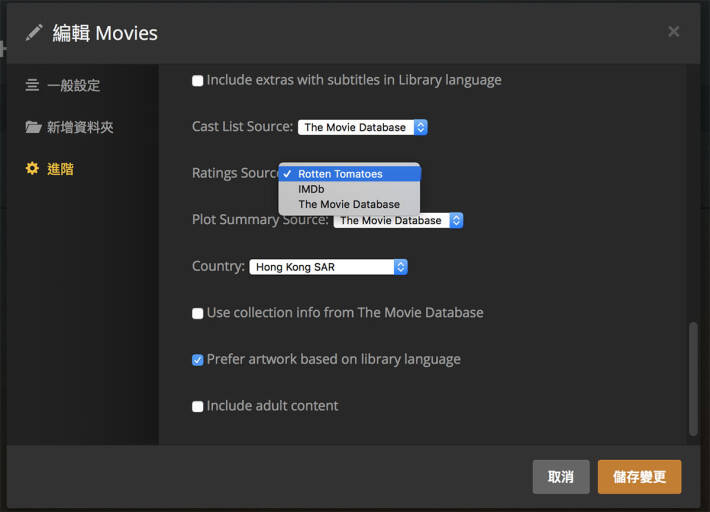This screenshot has width=710, height=512.
Task: Click the 編輯 Movies dialog title
Action: point(105,33)
